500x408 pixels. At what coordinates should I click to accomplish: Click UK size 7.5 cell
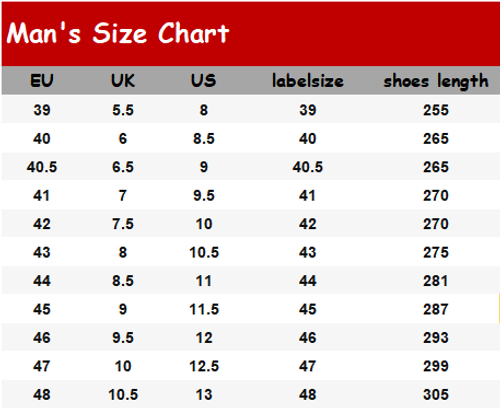(x=123, y=224)
